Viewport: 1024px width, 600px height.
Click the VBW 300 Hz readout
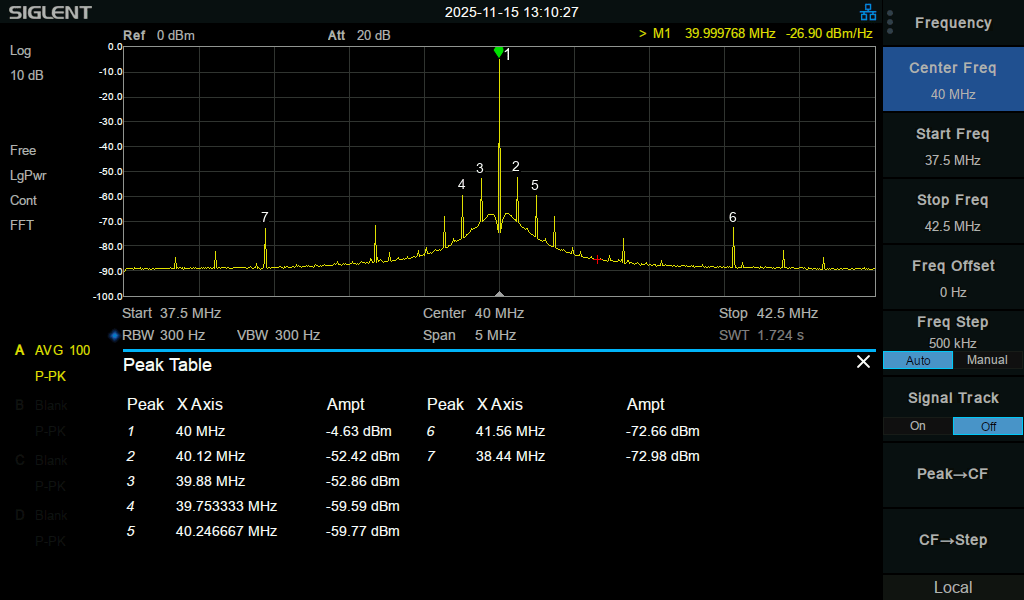pos(278,336)
